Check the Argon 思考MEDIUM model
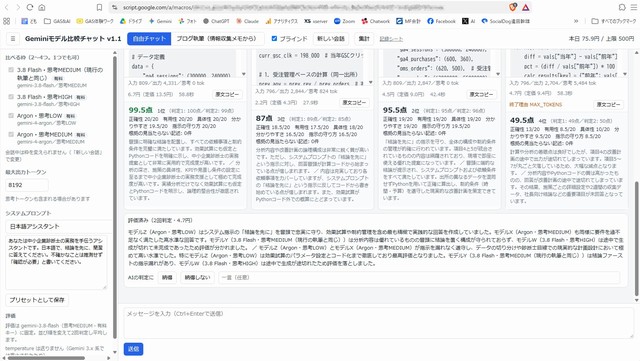The width and height of the screenshot is (640, 361). pyautogui.click(x=11, y=134)
